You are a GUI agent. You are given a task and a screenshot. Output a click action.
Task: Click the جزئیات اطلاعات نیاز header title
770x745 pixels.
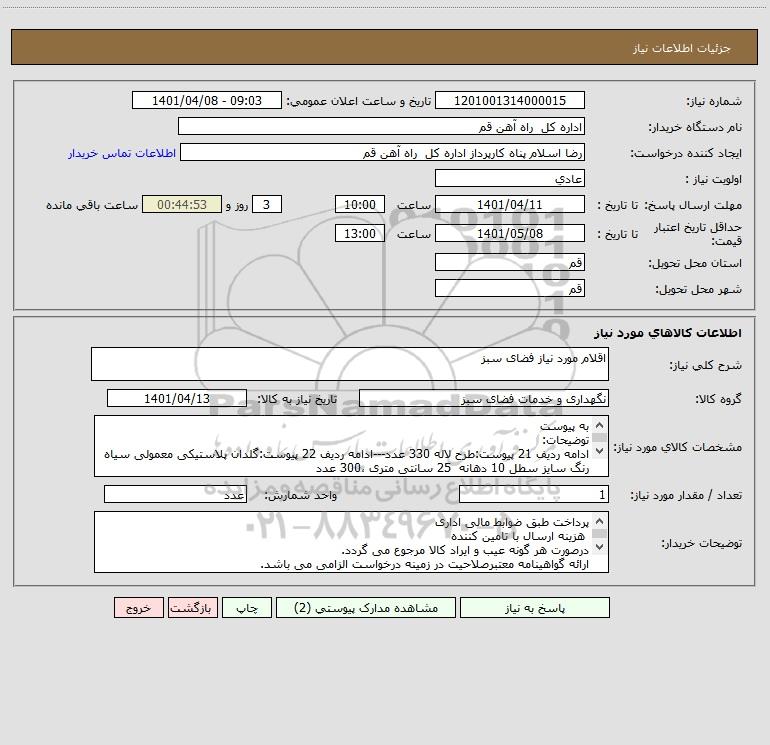tap(682, 48)
